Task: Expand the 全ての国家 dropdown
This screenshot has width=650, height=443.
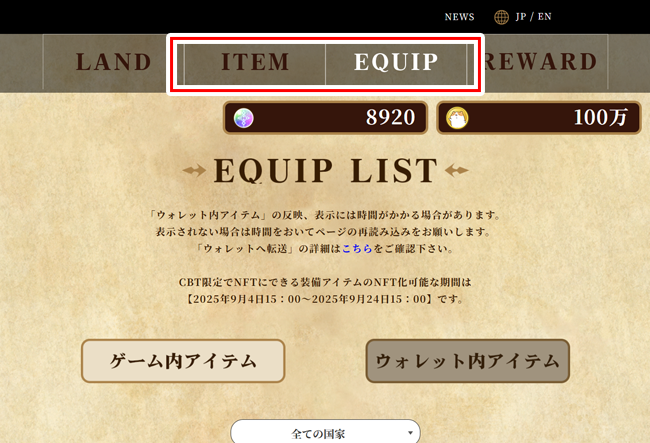Action: pos(325,433)
